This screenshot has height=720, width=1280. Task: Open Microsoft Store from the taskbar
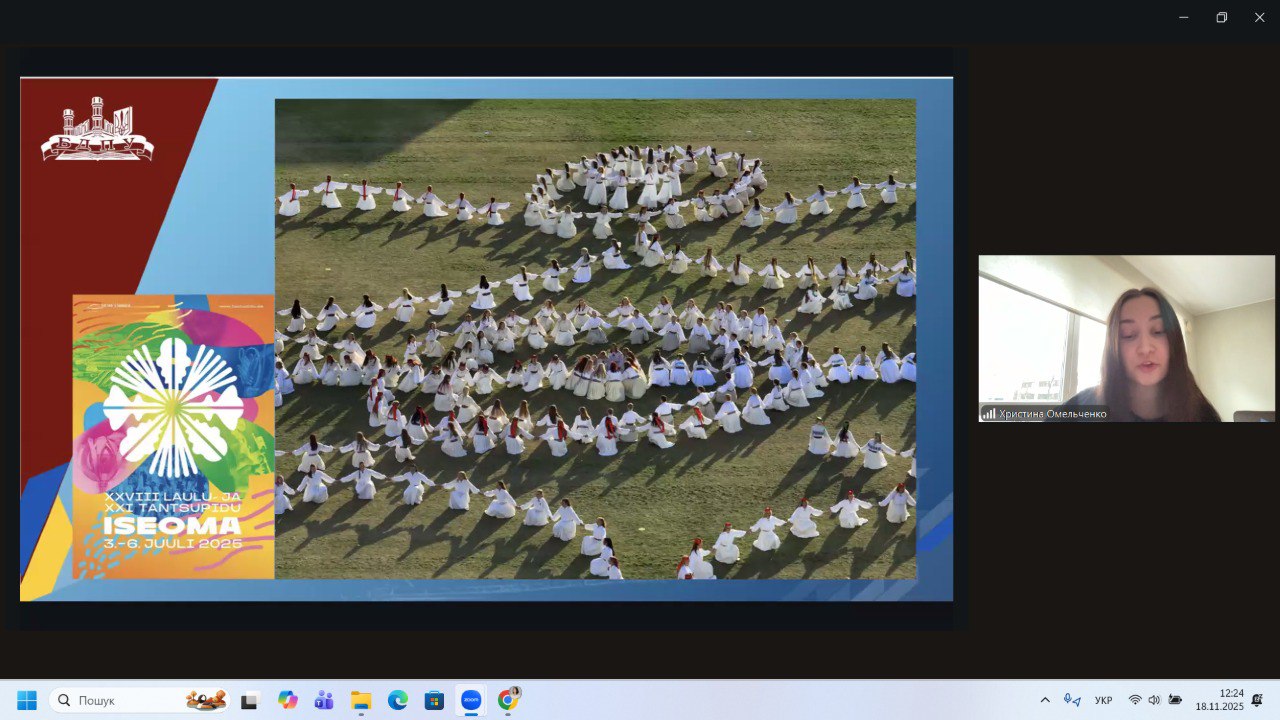tap(434, 700)
